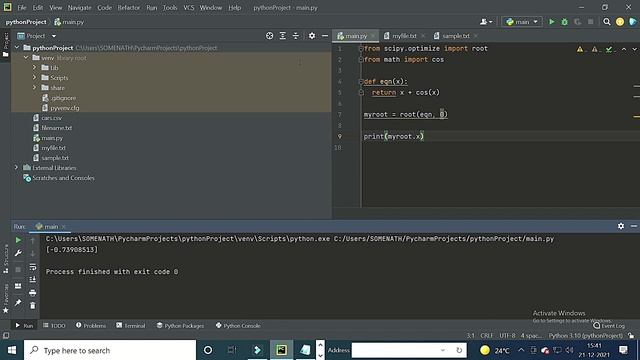Click the taskbar search box
The image size is (640, 360).
(110, 350)
